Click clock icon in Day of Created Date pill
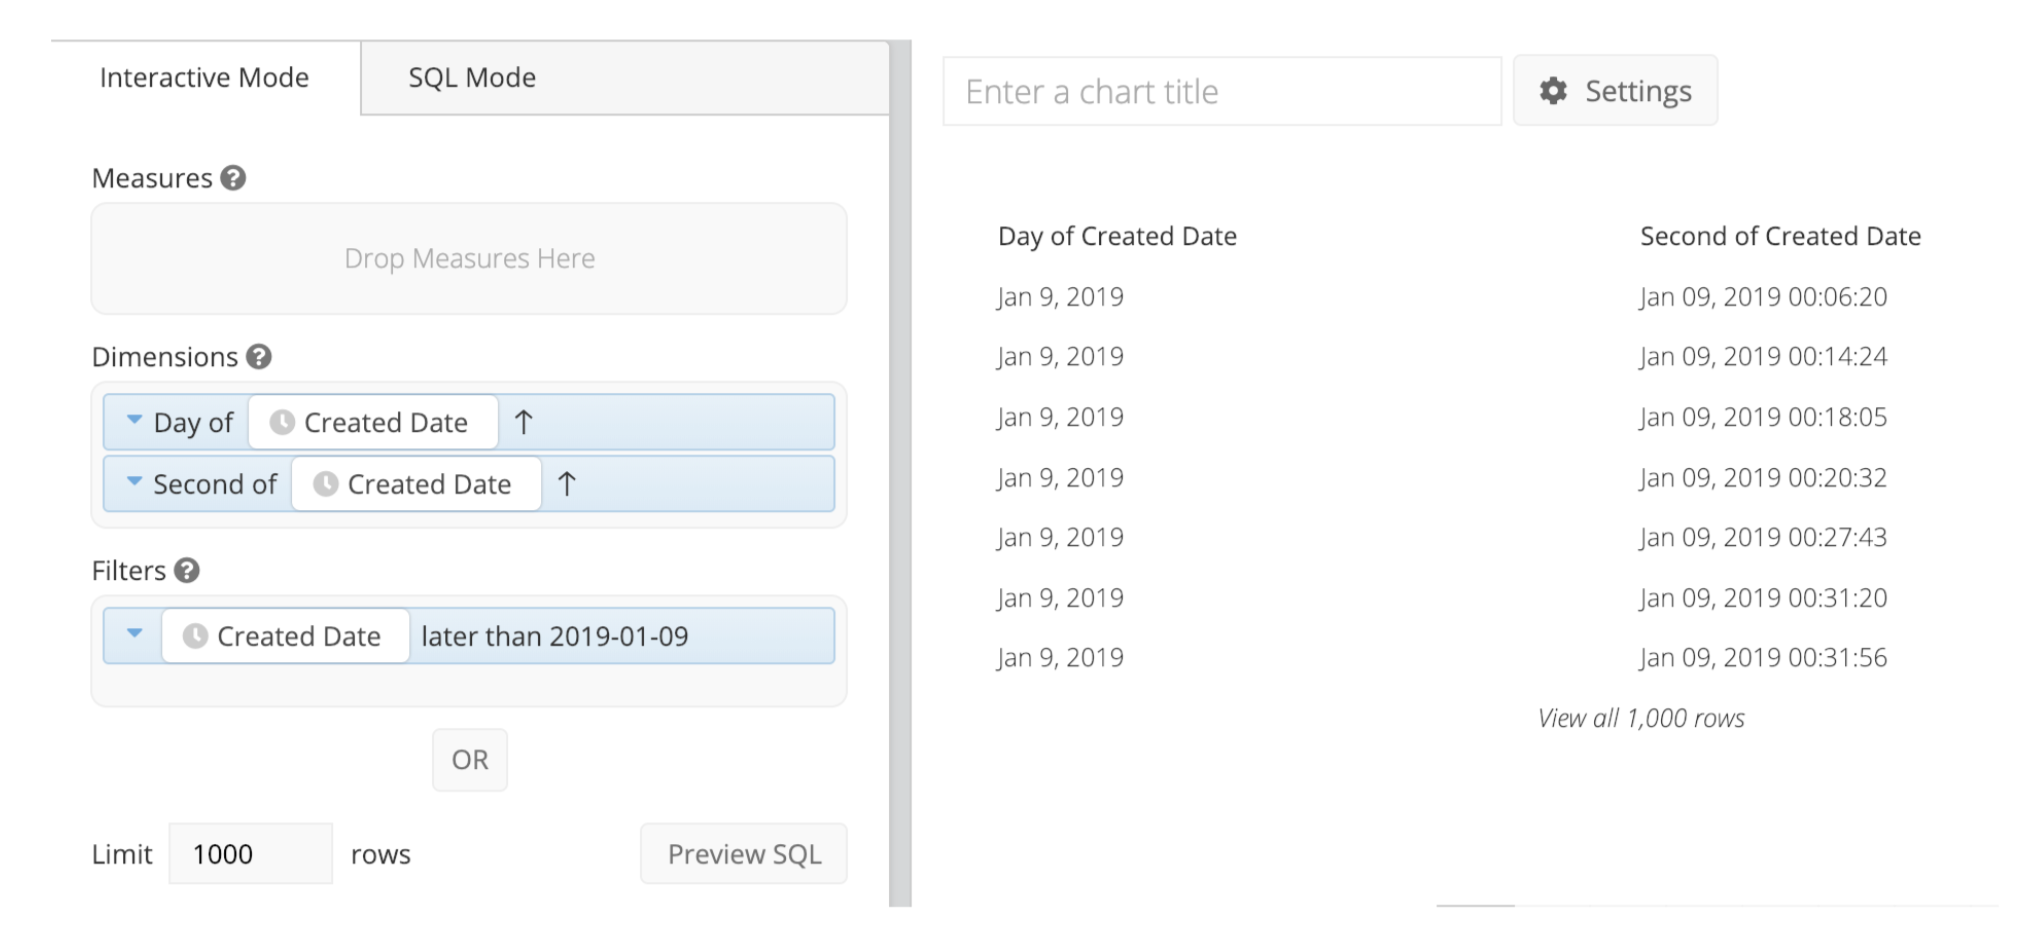 tap(282, 422)
